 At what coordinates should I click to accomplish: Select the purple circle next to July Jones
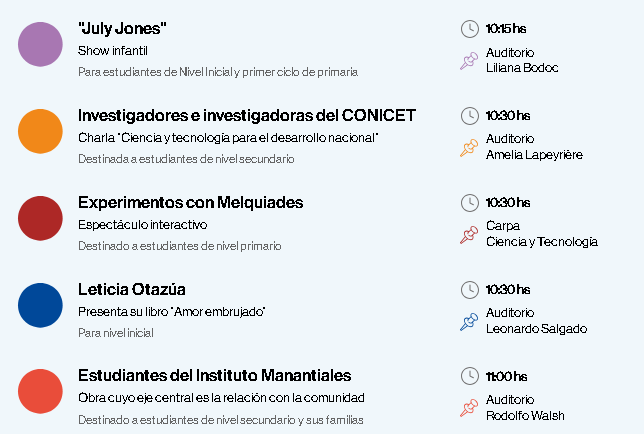coord(40,44)
